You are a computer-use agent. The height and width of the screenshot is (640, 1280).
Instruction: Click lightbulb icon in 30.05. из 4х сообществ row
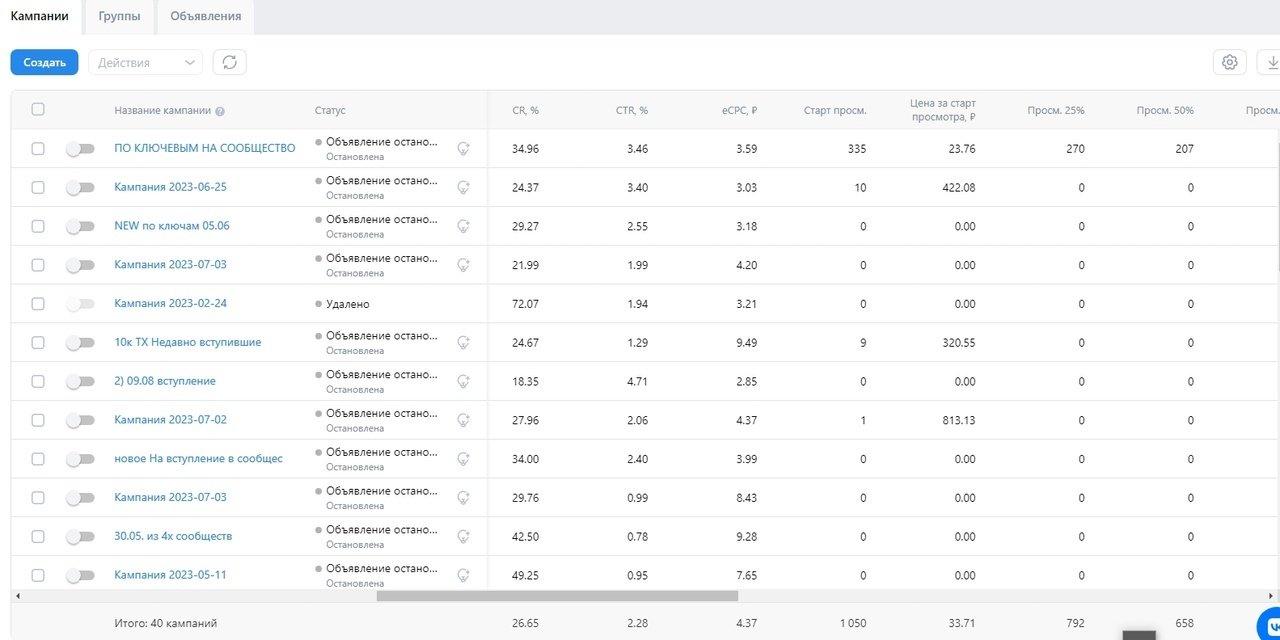click(463, 536)
